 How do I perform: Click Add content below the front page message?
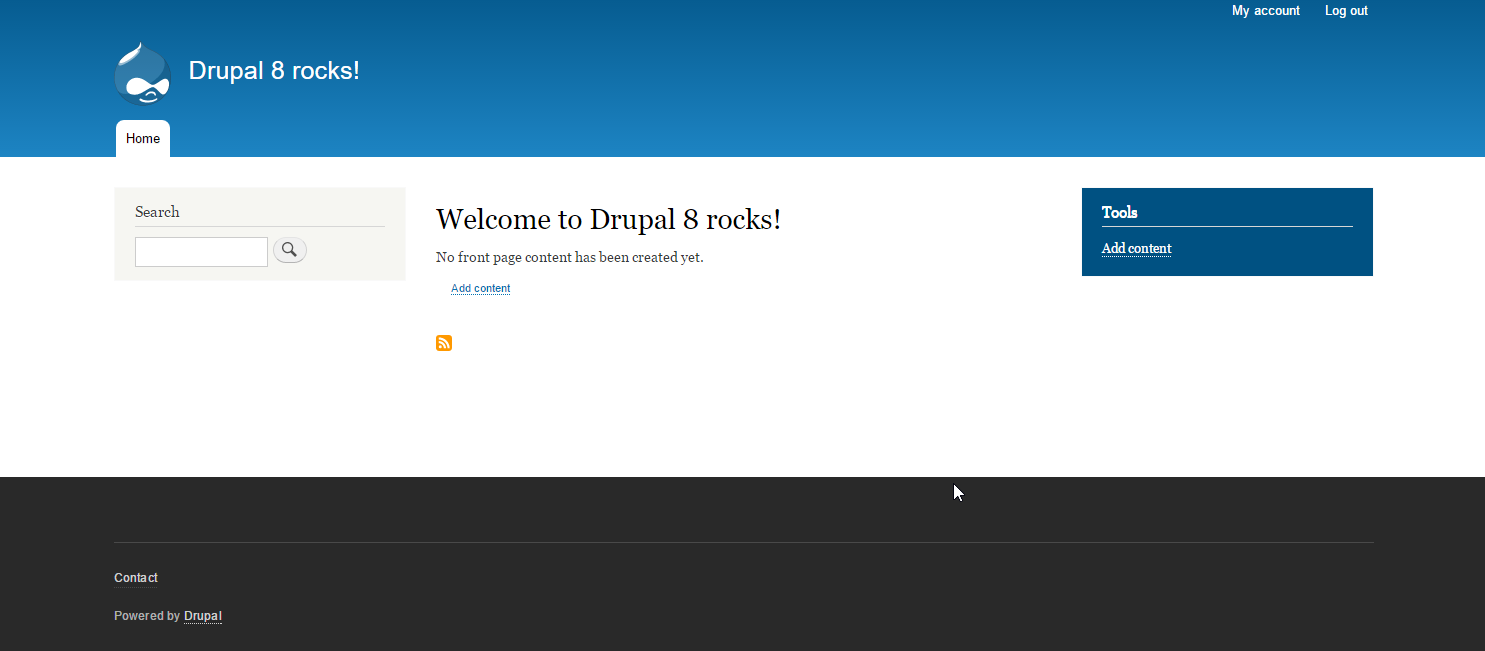(480, 288)
